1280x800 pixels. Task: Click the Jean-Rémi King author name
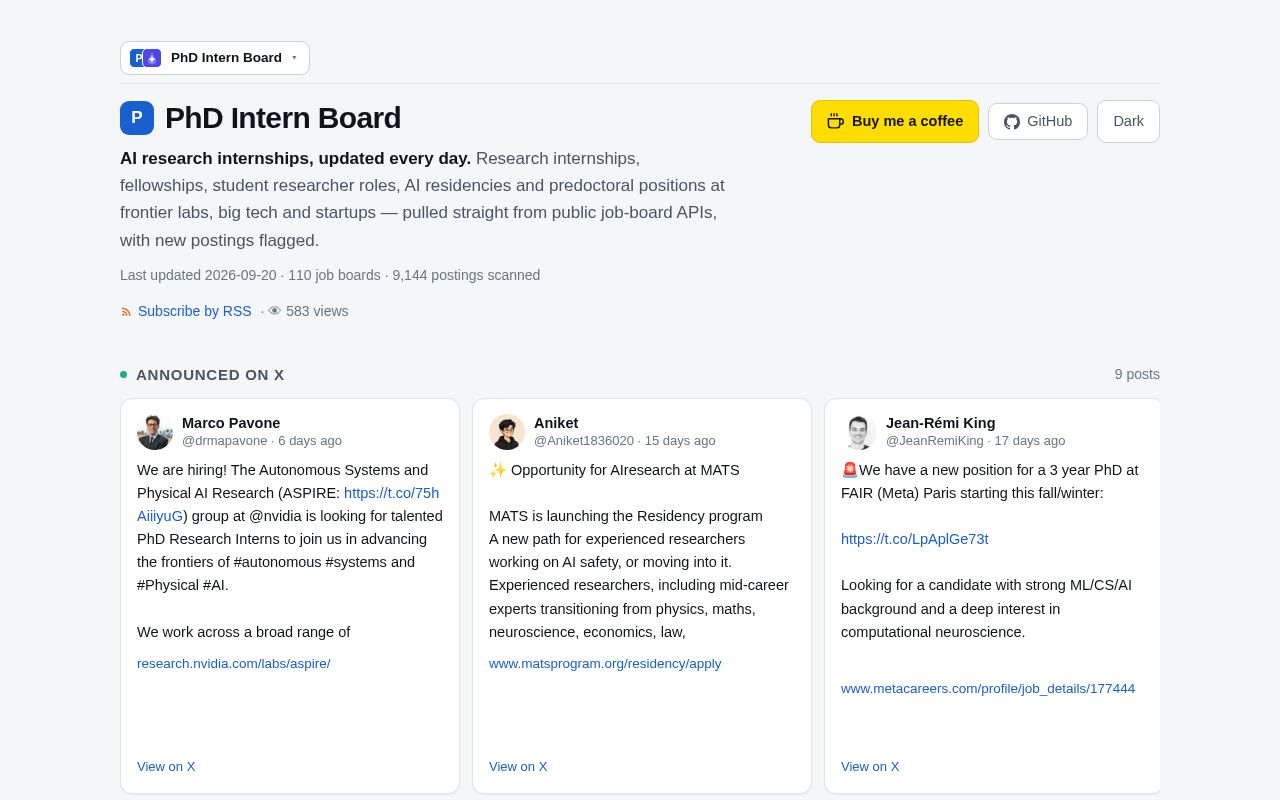(x=941, y=423)
